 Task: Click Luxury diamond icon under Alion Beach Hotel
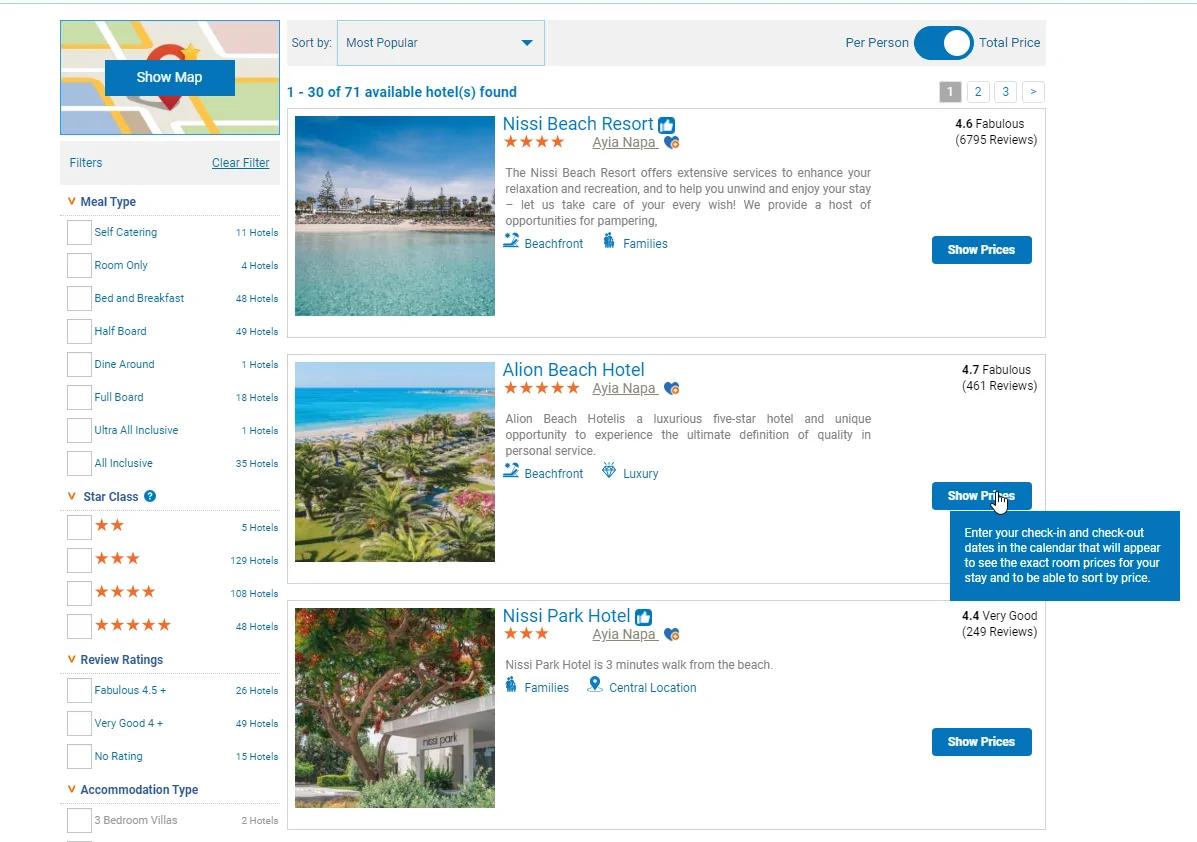click(609, 471)
